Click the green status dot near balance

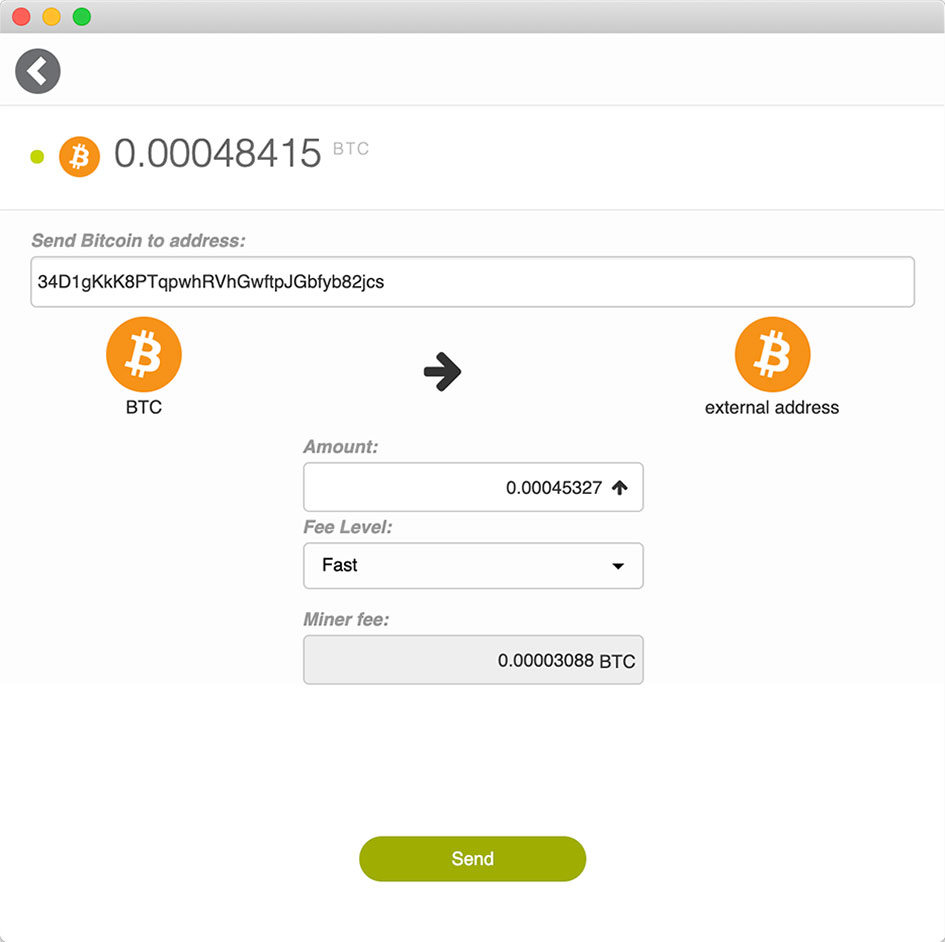37,157
